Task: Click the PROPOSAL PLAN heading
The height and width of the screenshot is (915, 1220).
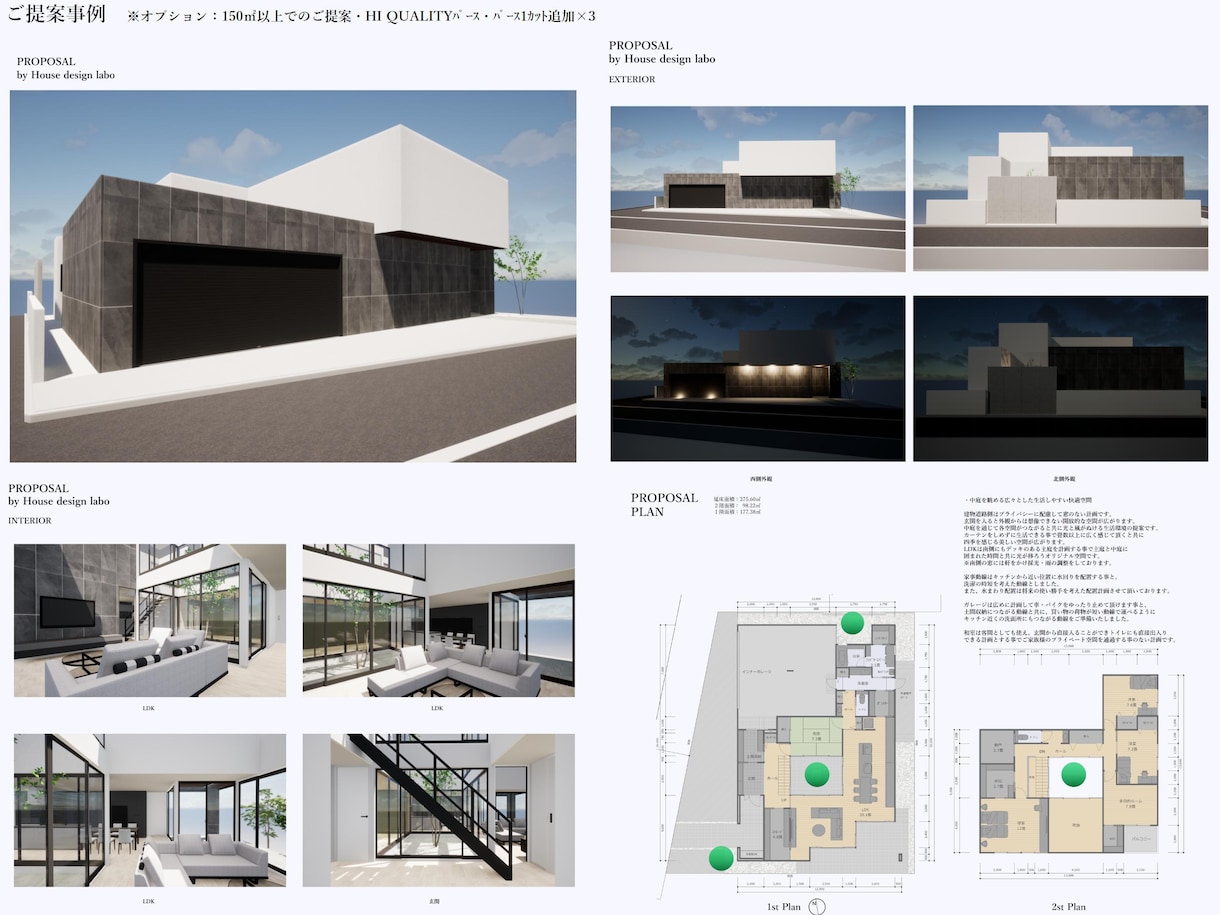Action: coord(664,505)
